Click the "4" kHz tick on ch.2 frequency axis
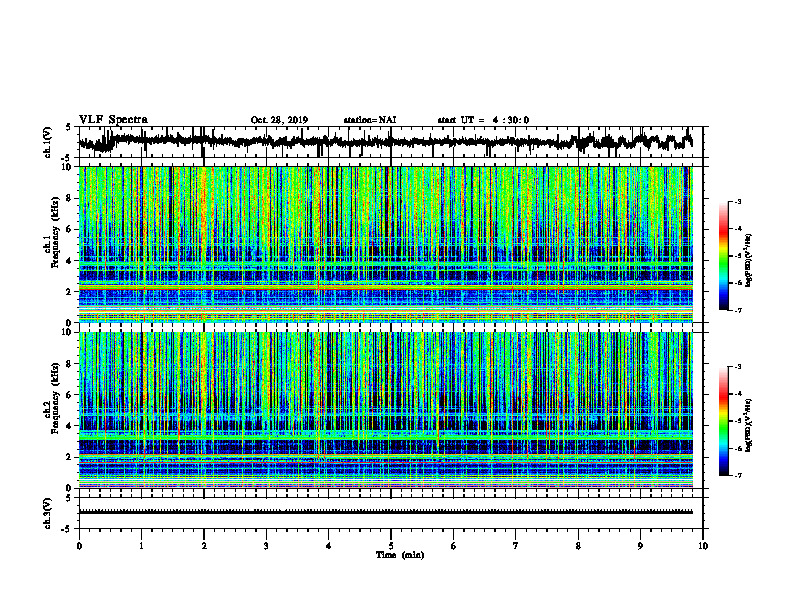Viewport: 792px width, 612px height. [71, 426]
